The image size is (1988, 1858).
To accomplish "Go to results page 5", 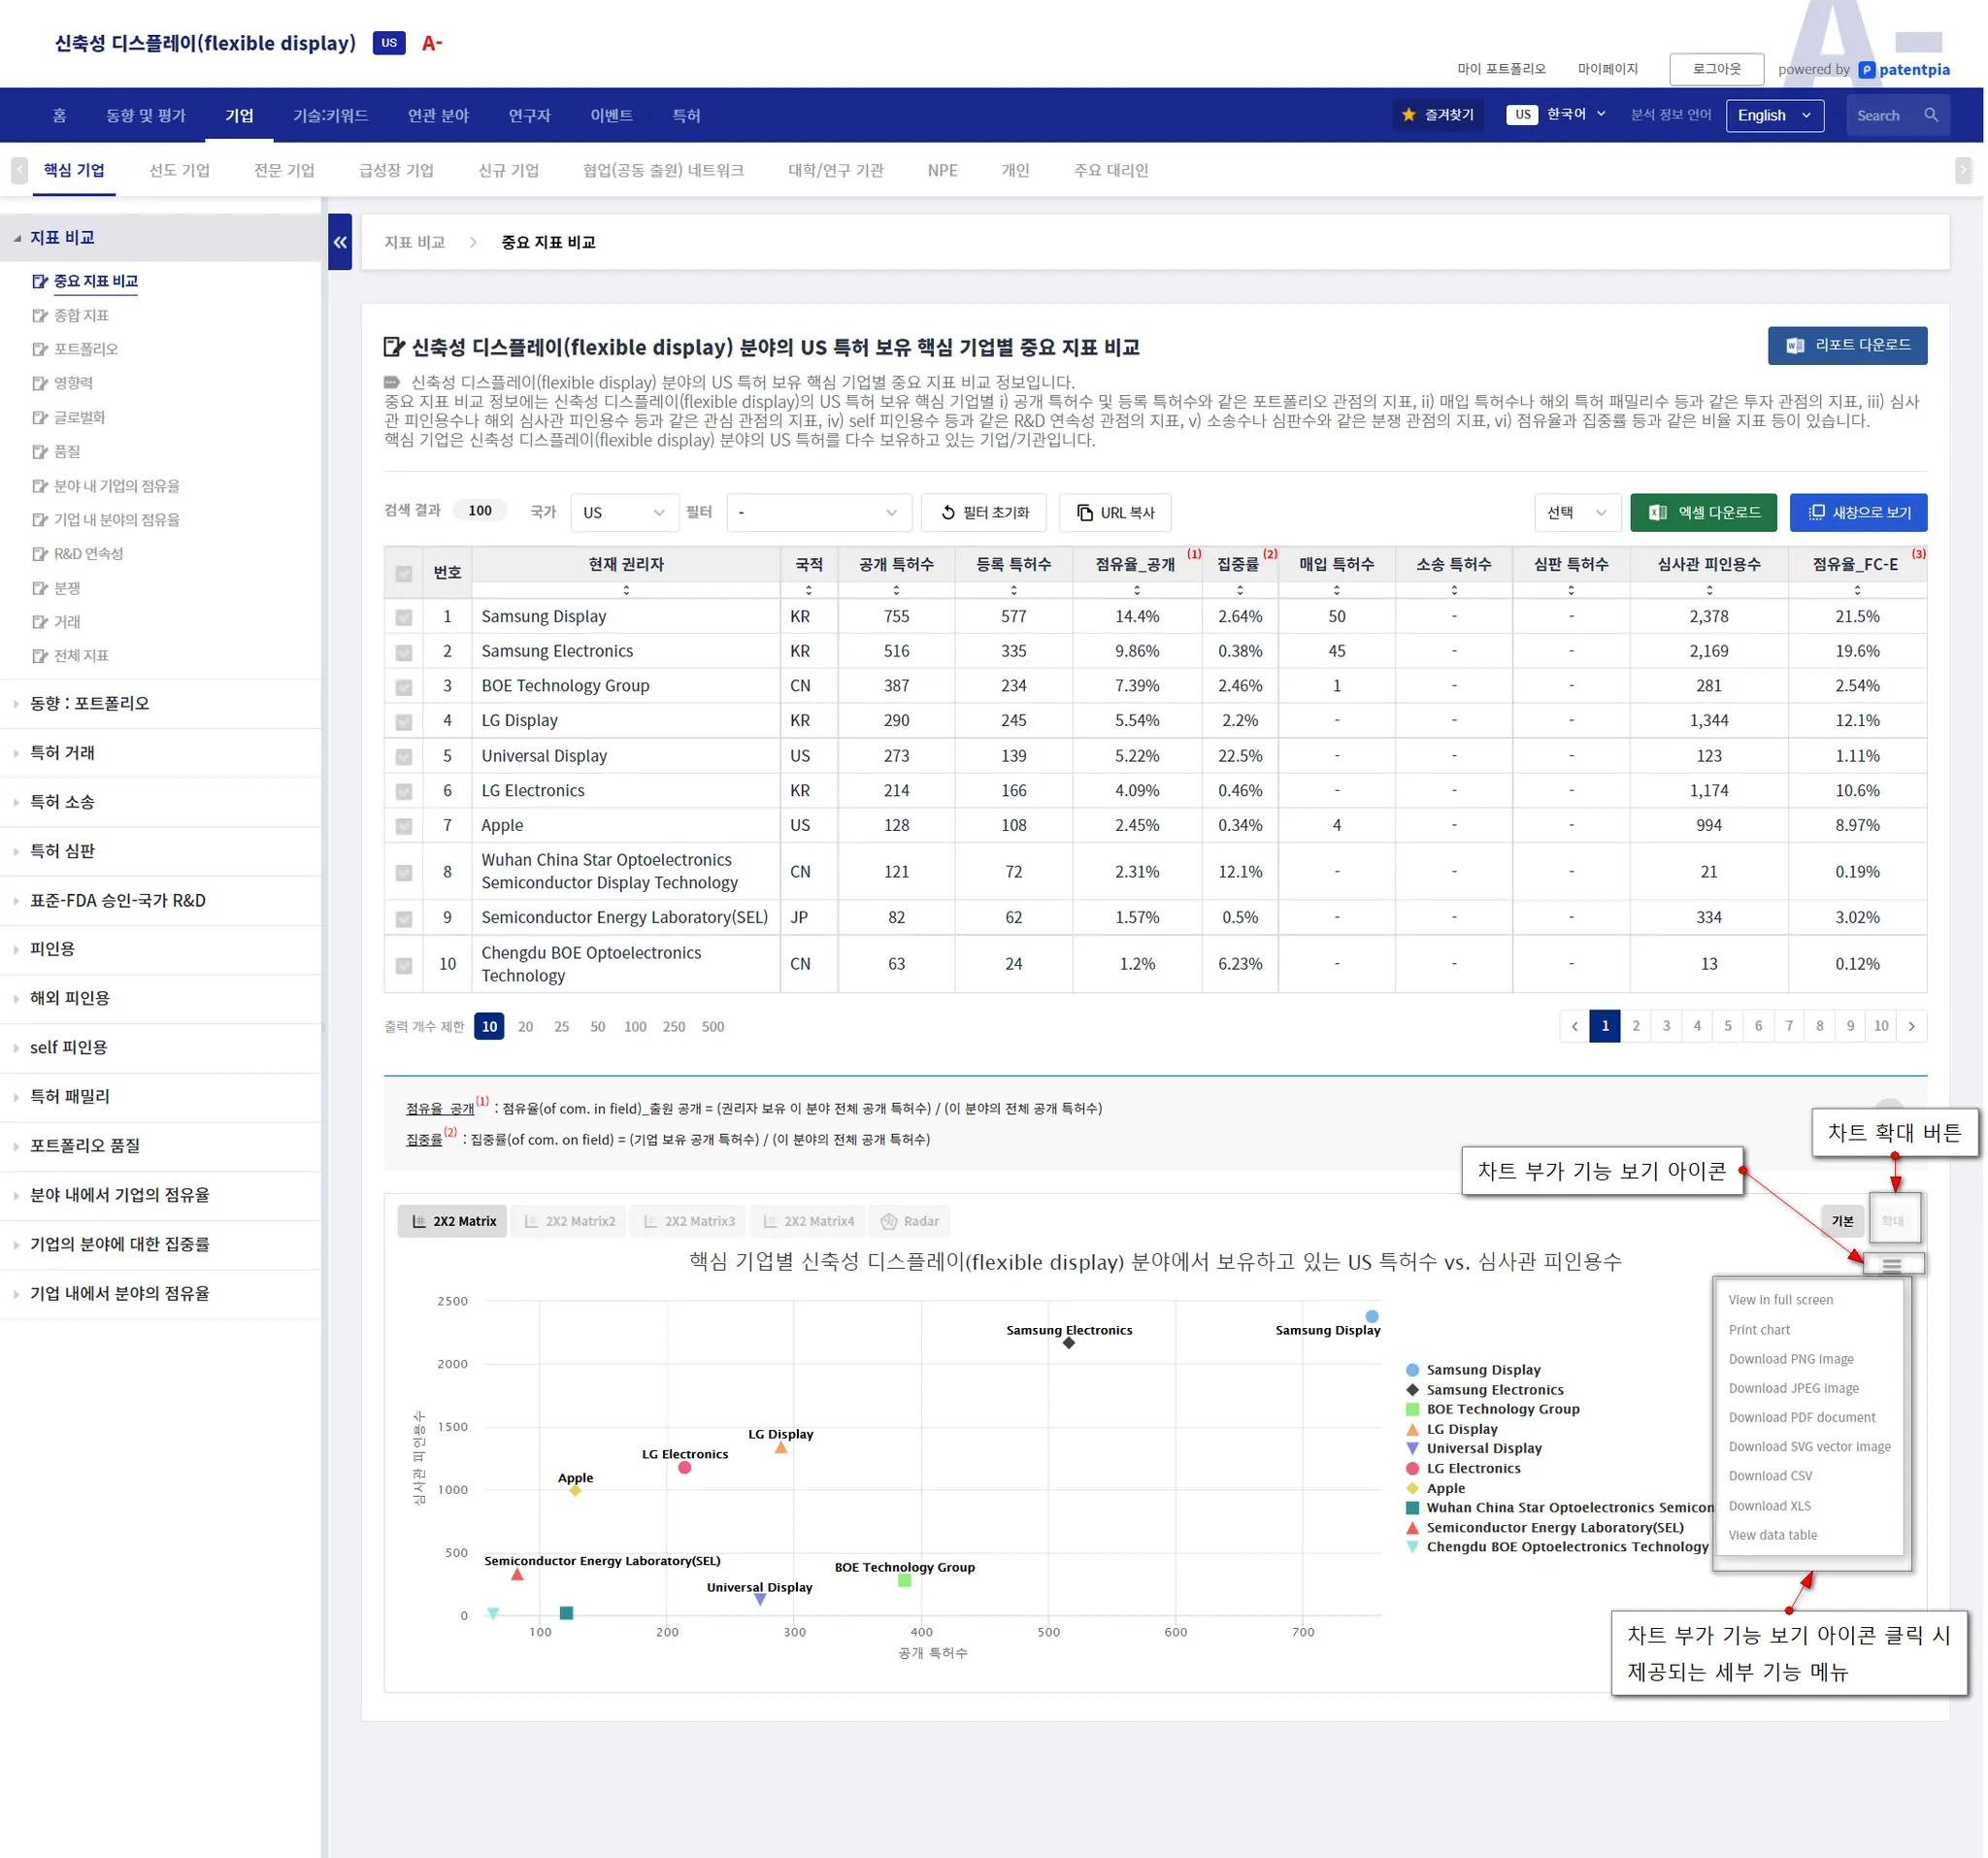I will [x=1728, y=1027].
